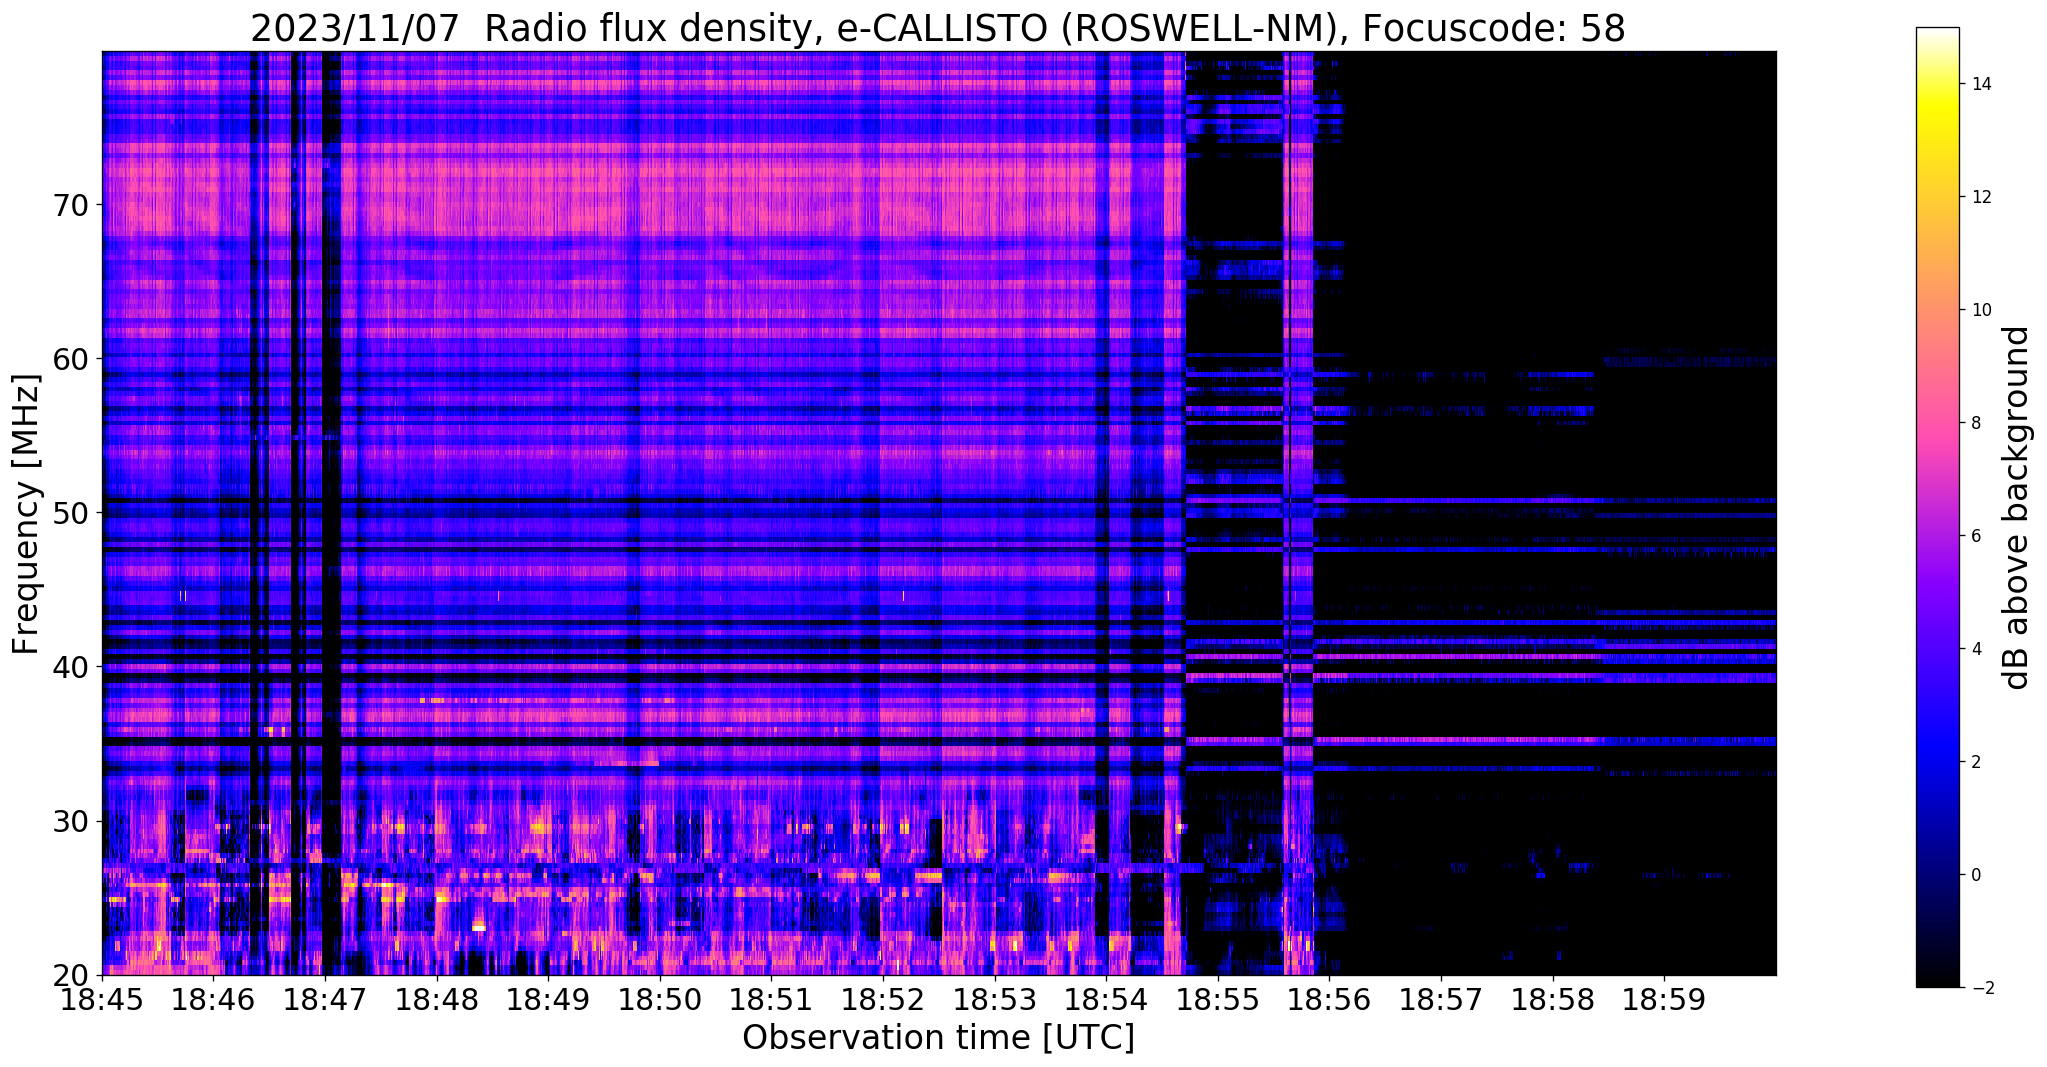Click the colorbar tick label 6
The image size is (2047, 1067).
[1975, 536]
